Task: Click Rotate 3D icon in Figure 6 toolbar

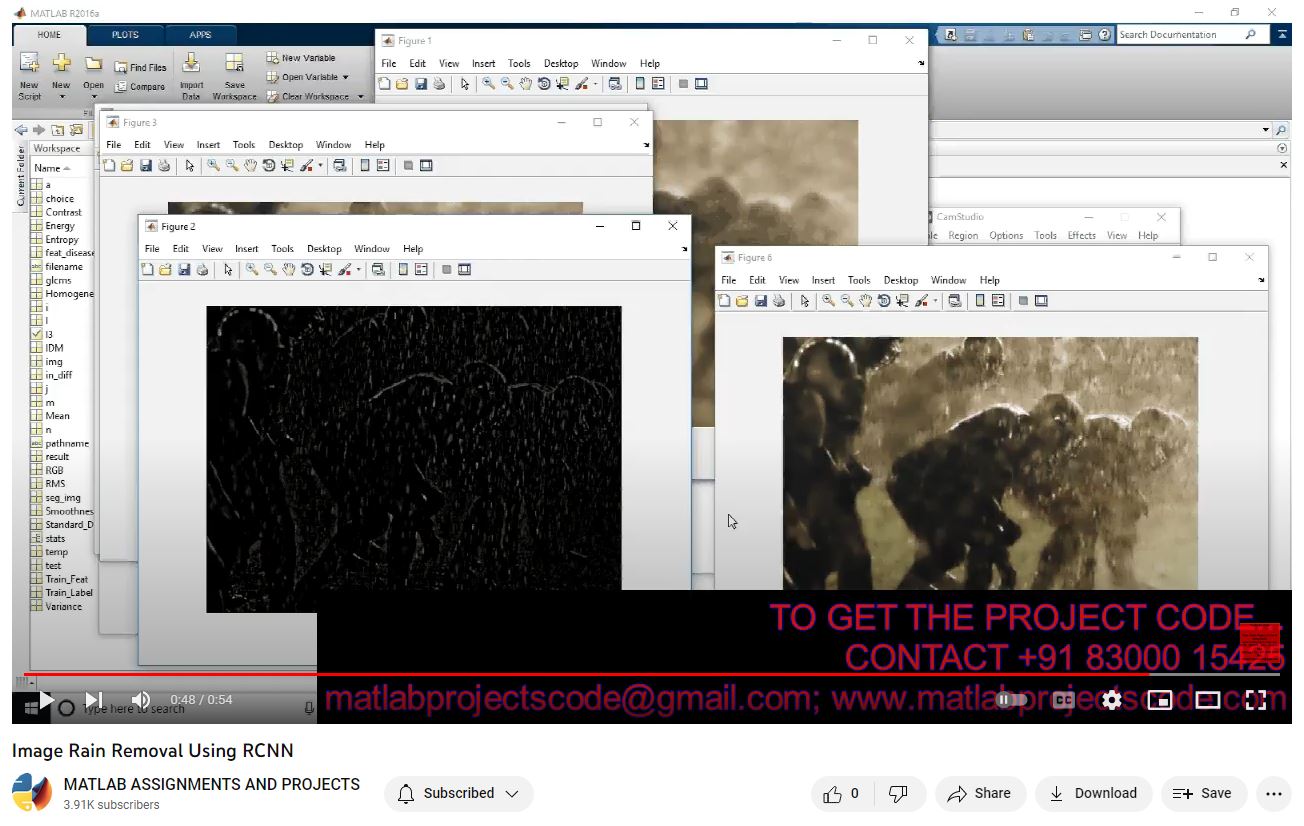Action: click(884, 301)
